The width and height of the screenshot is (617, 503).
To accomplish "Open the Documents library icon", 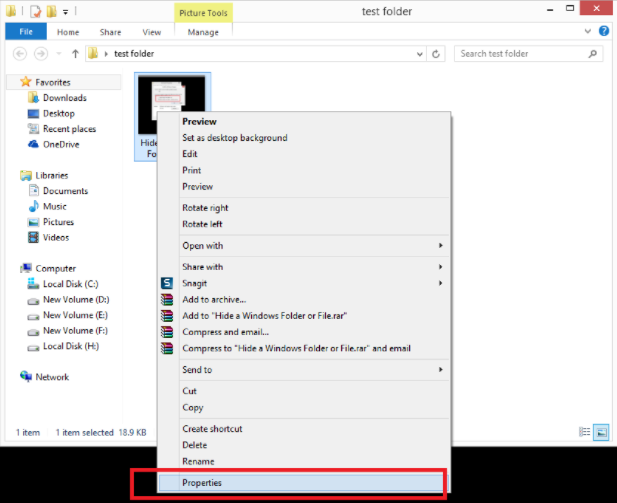I will tap(34, 191).
